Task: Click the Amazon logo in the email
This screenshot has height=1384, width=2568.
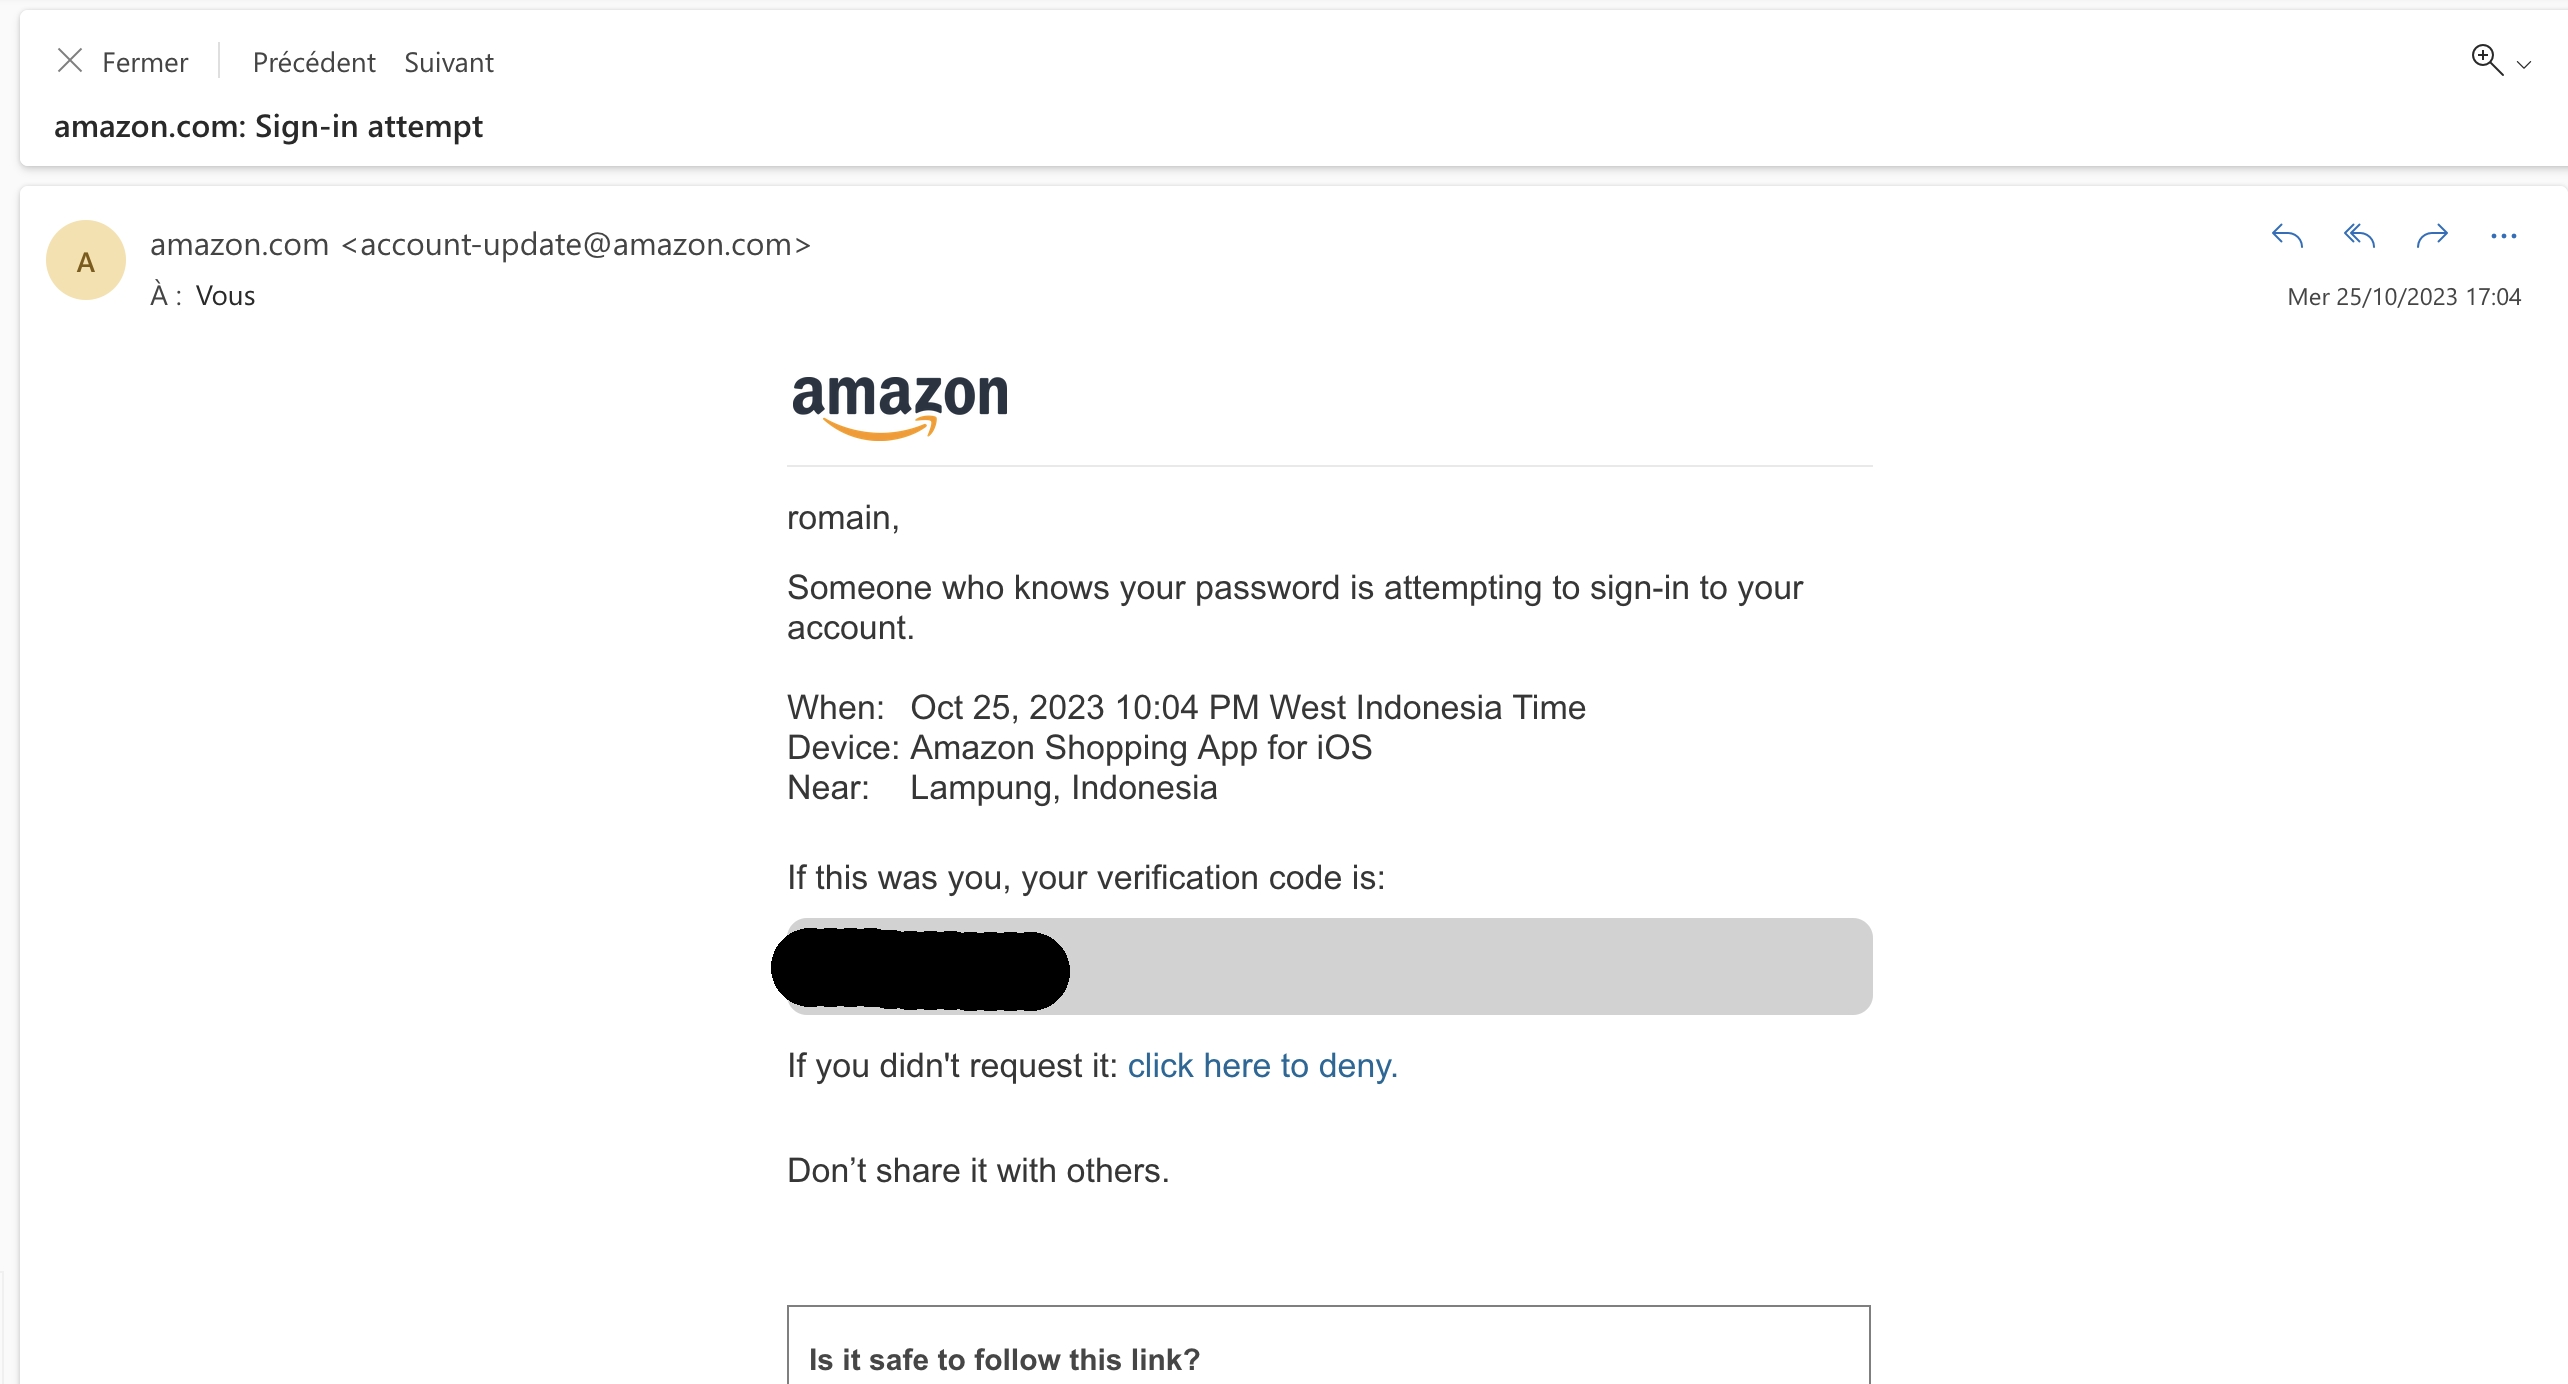Action: point(899,403)
